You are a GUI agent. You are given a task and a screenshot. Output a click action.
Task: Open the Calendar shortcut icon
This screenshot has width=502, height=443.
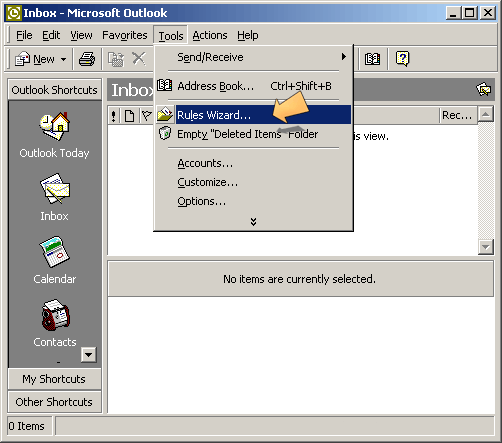(x=55, y=252)
